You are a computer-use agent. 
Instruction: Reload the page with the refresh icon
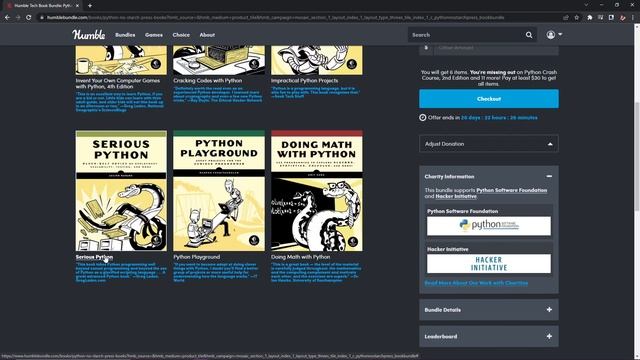[x=29, y=18]
